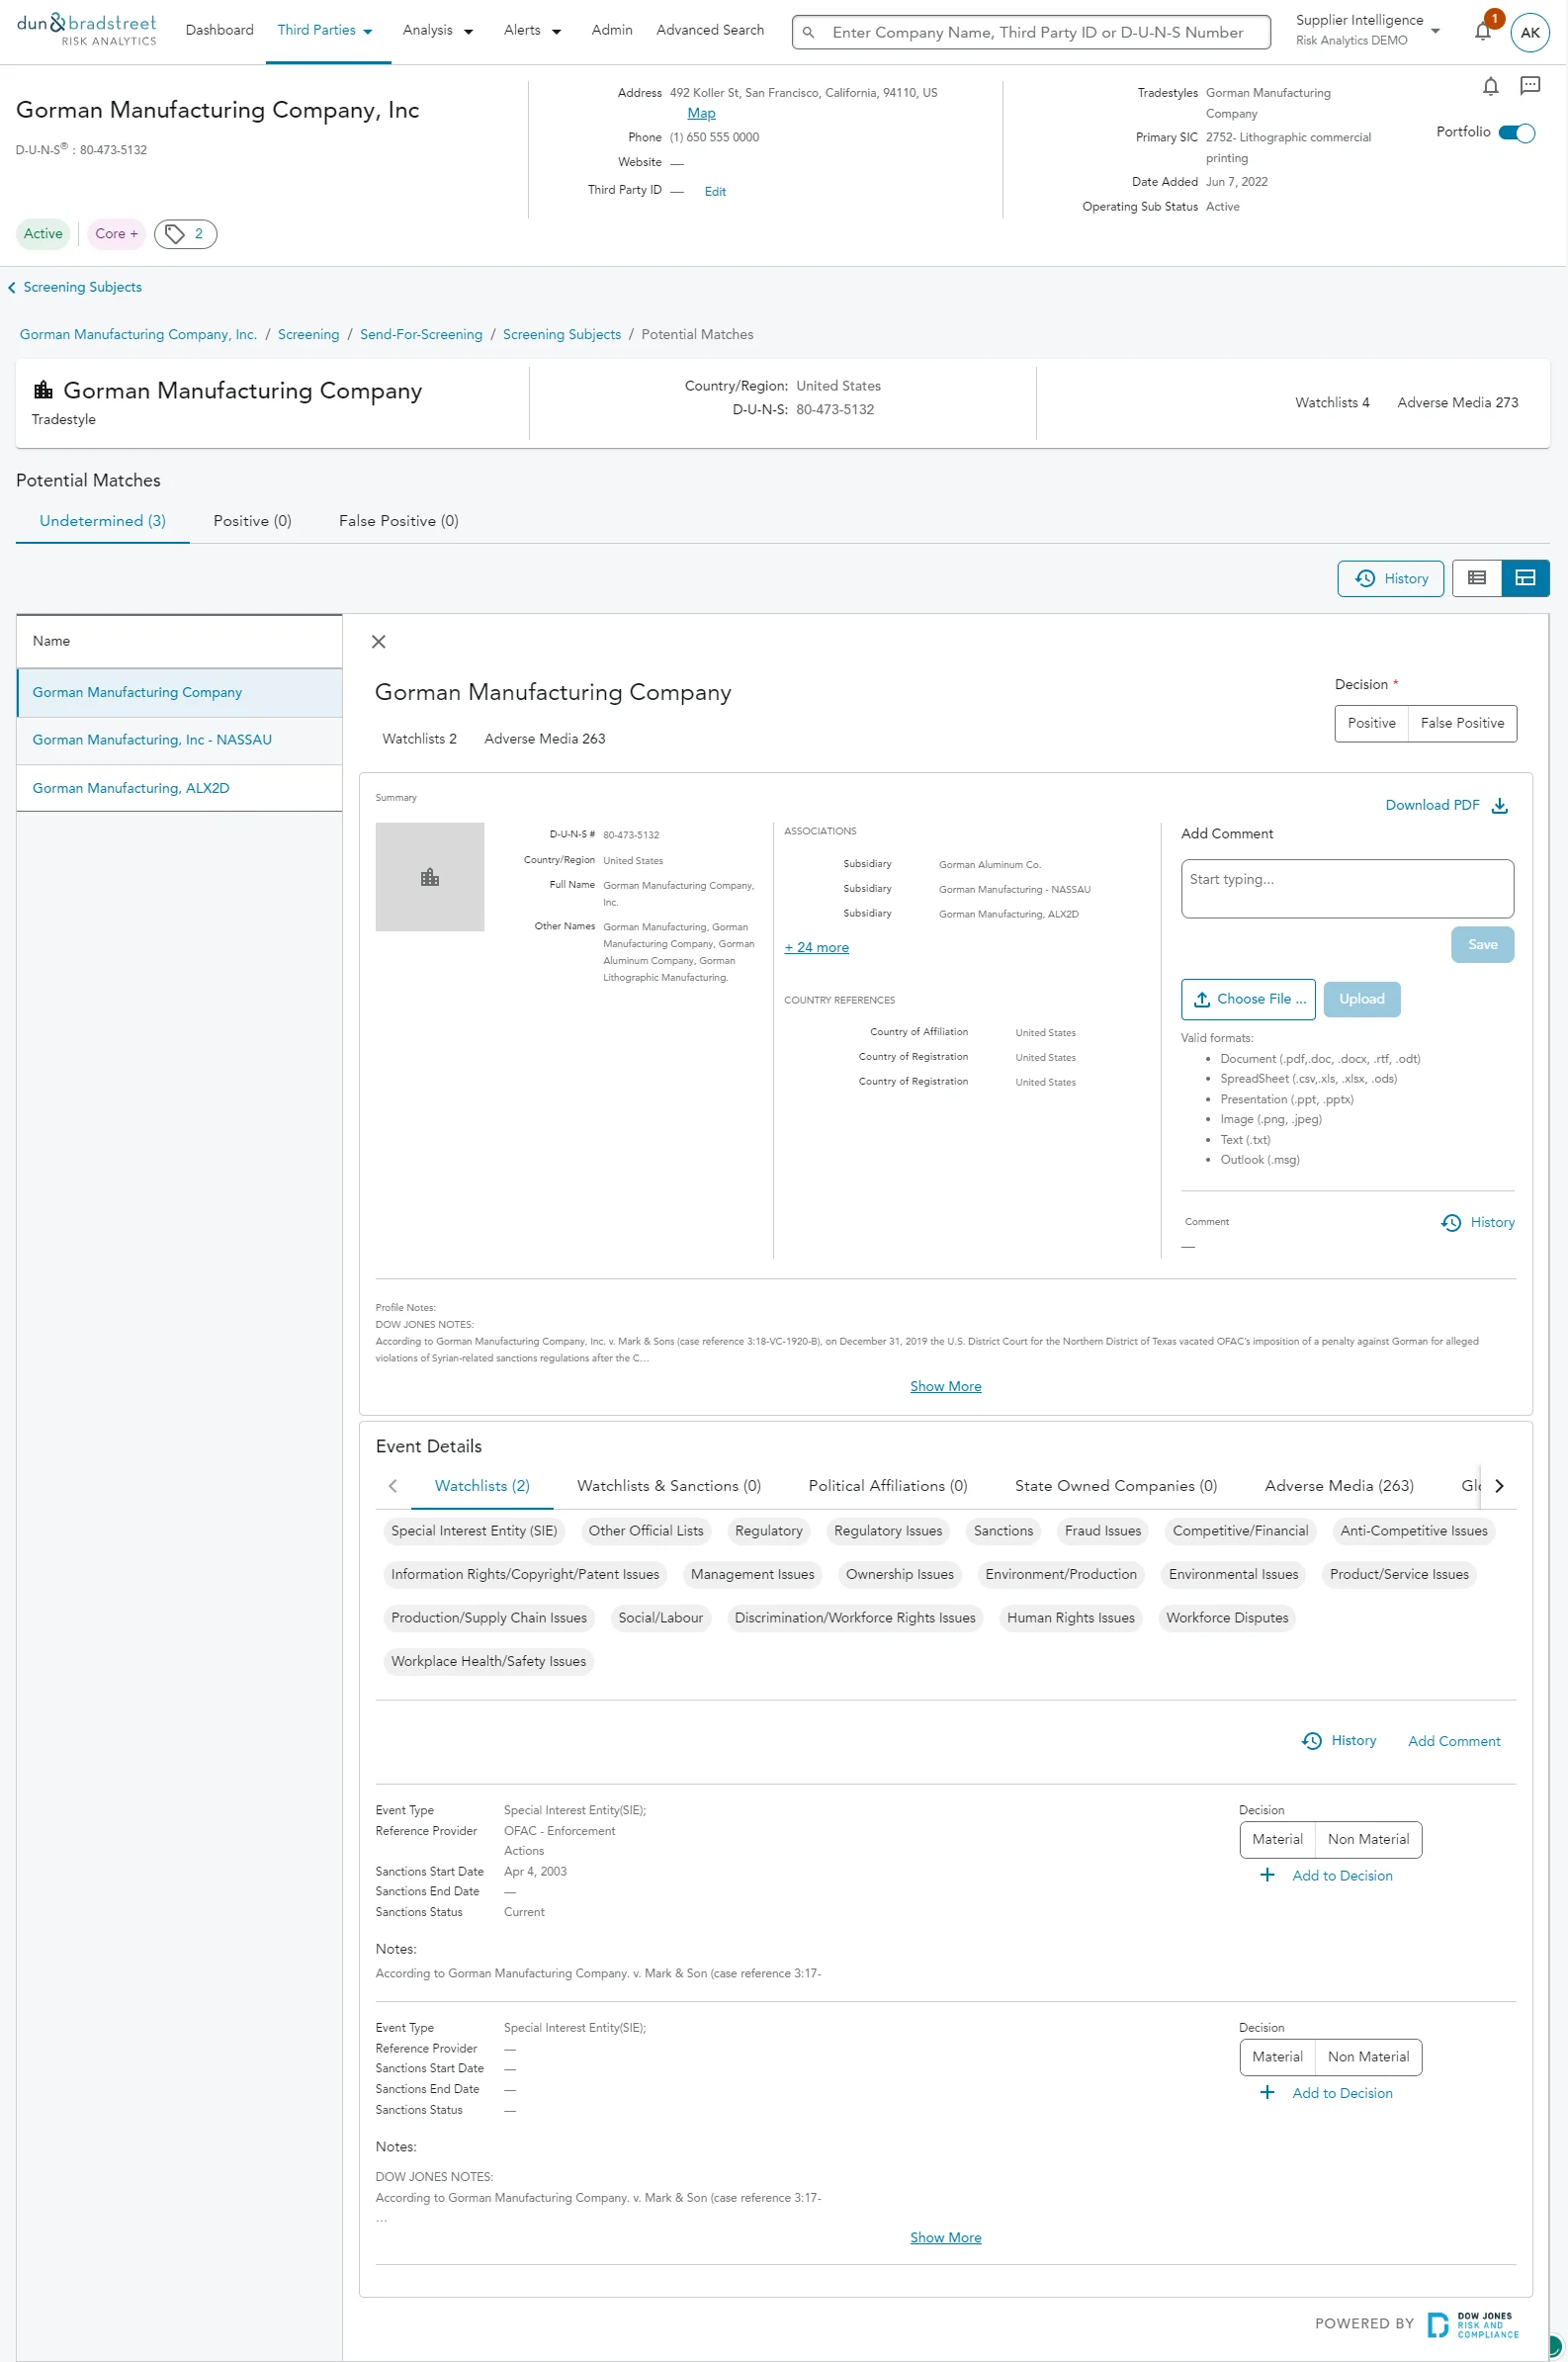Image resolution: width=1568 pixels, height=2362 pixels.
Task: Set first event decision to Non Material
Action: 1368,1839
